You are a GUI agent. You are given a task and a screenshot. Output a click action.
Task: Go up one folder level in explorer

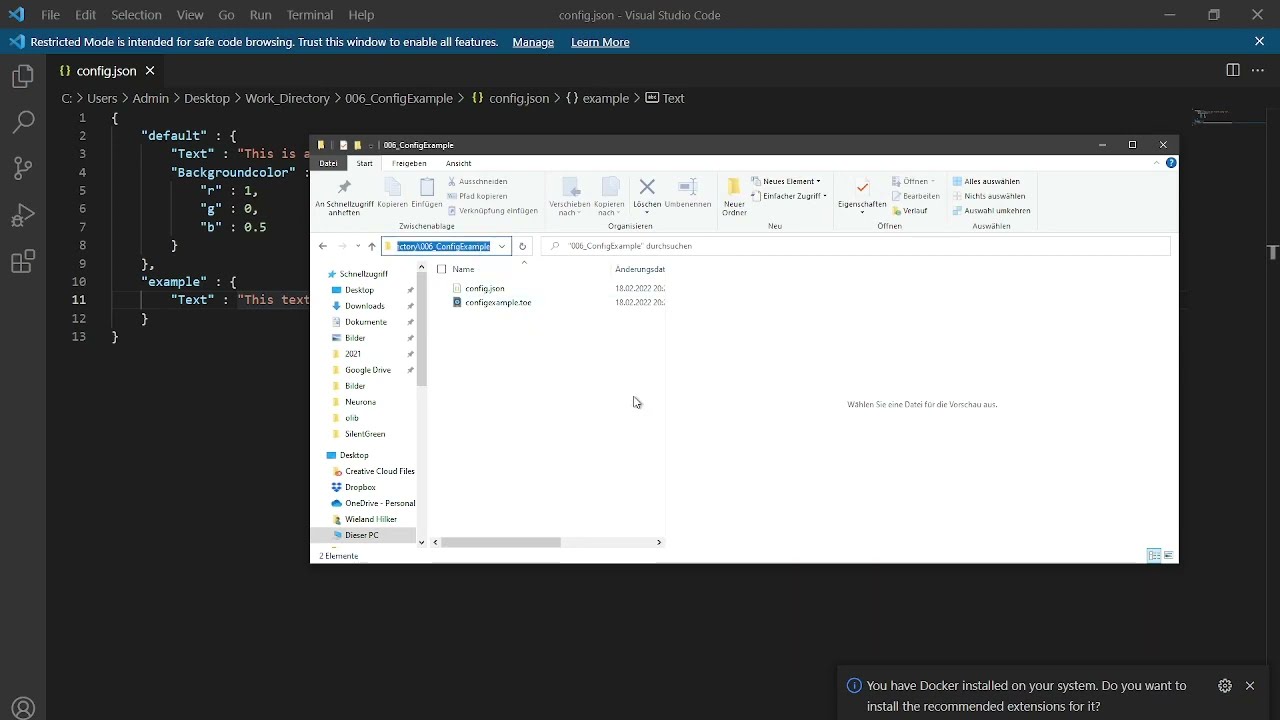pyautogui.click(x=372, y=246)
